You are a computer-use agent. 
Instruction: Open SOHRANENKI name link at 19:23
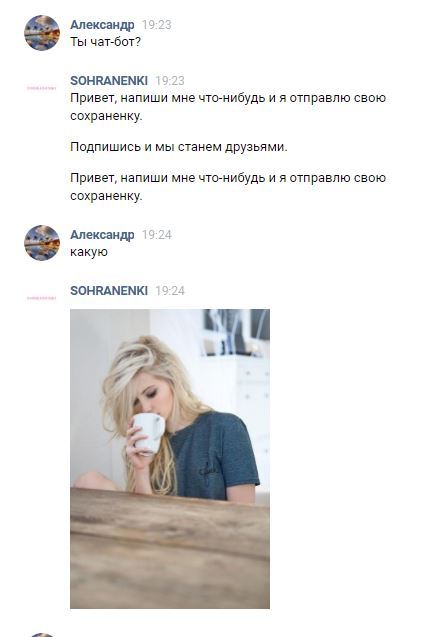tap(109, 80)
